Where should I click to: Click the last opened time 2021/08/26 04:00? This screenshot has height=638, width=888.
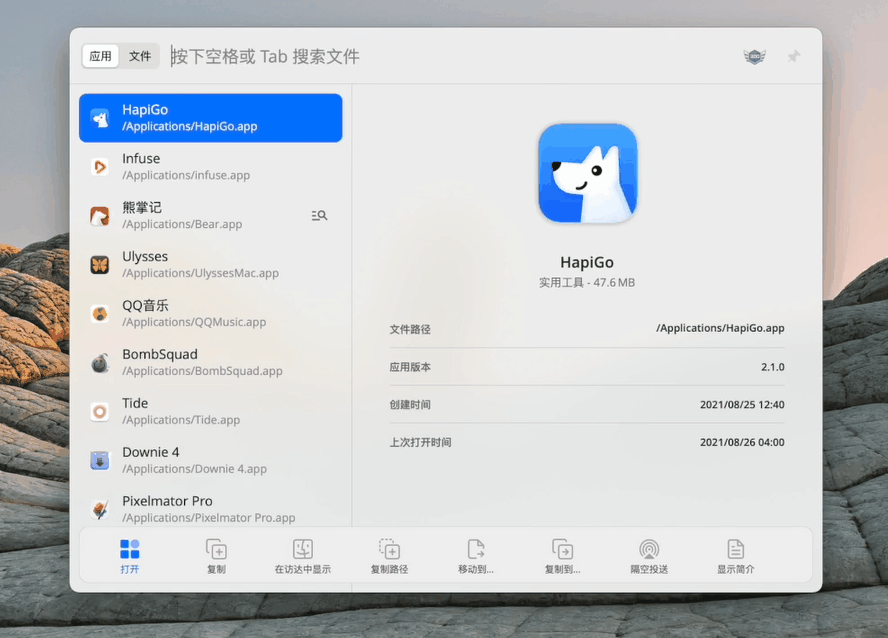742,442
